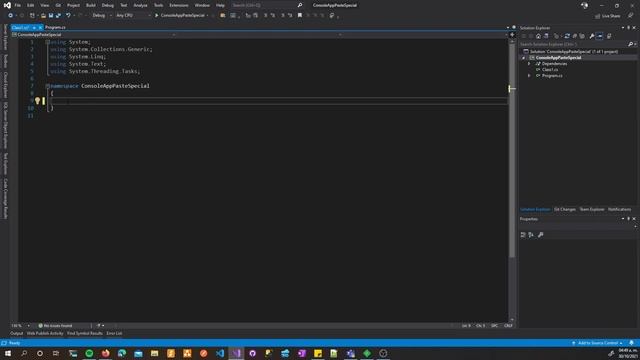Click the lightbulb quick actions icon on line 9

click(37, 100)
